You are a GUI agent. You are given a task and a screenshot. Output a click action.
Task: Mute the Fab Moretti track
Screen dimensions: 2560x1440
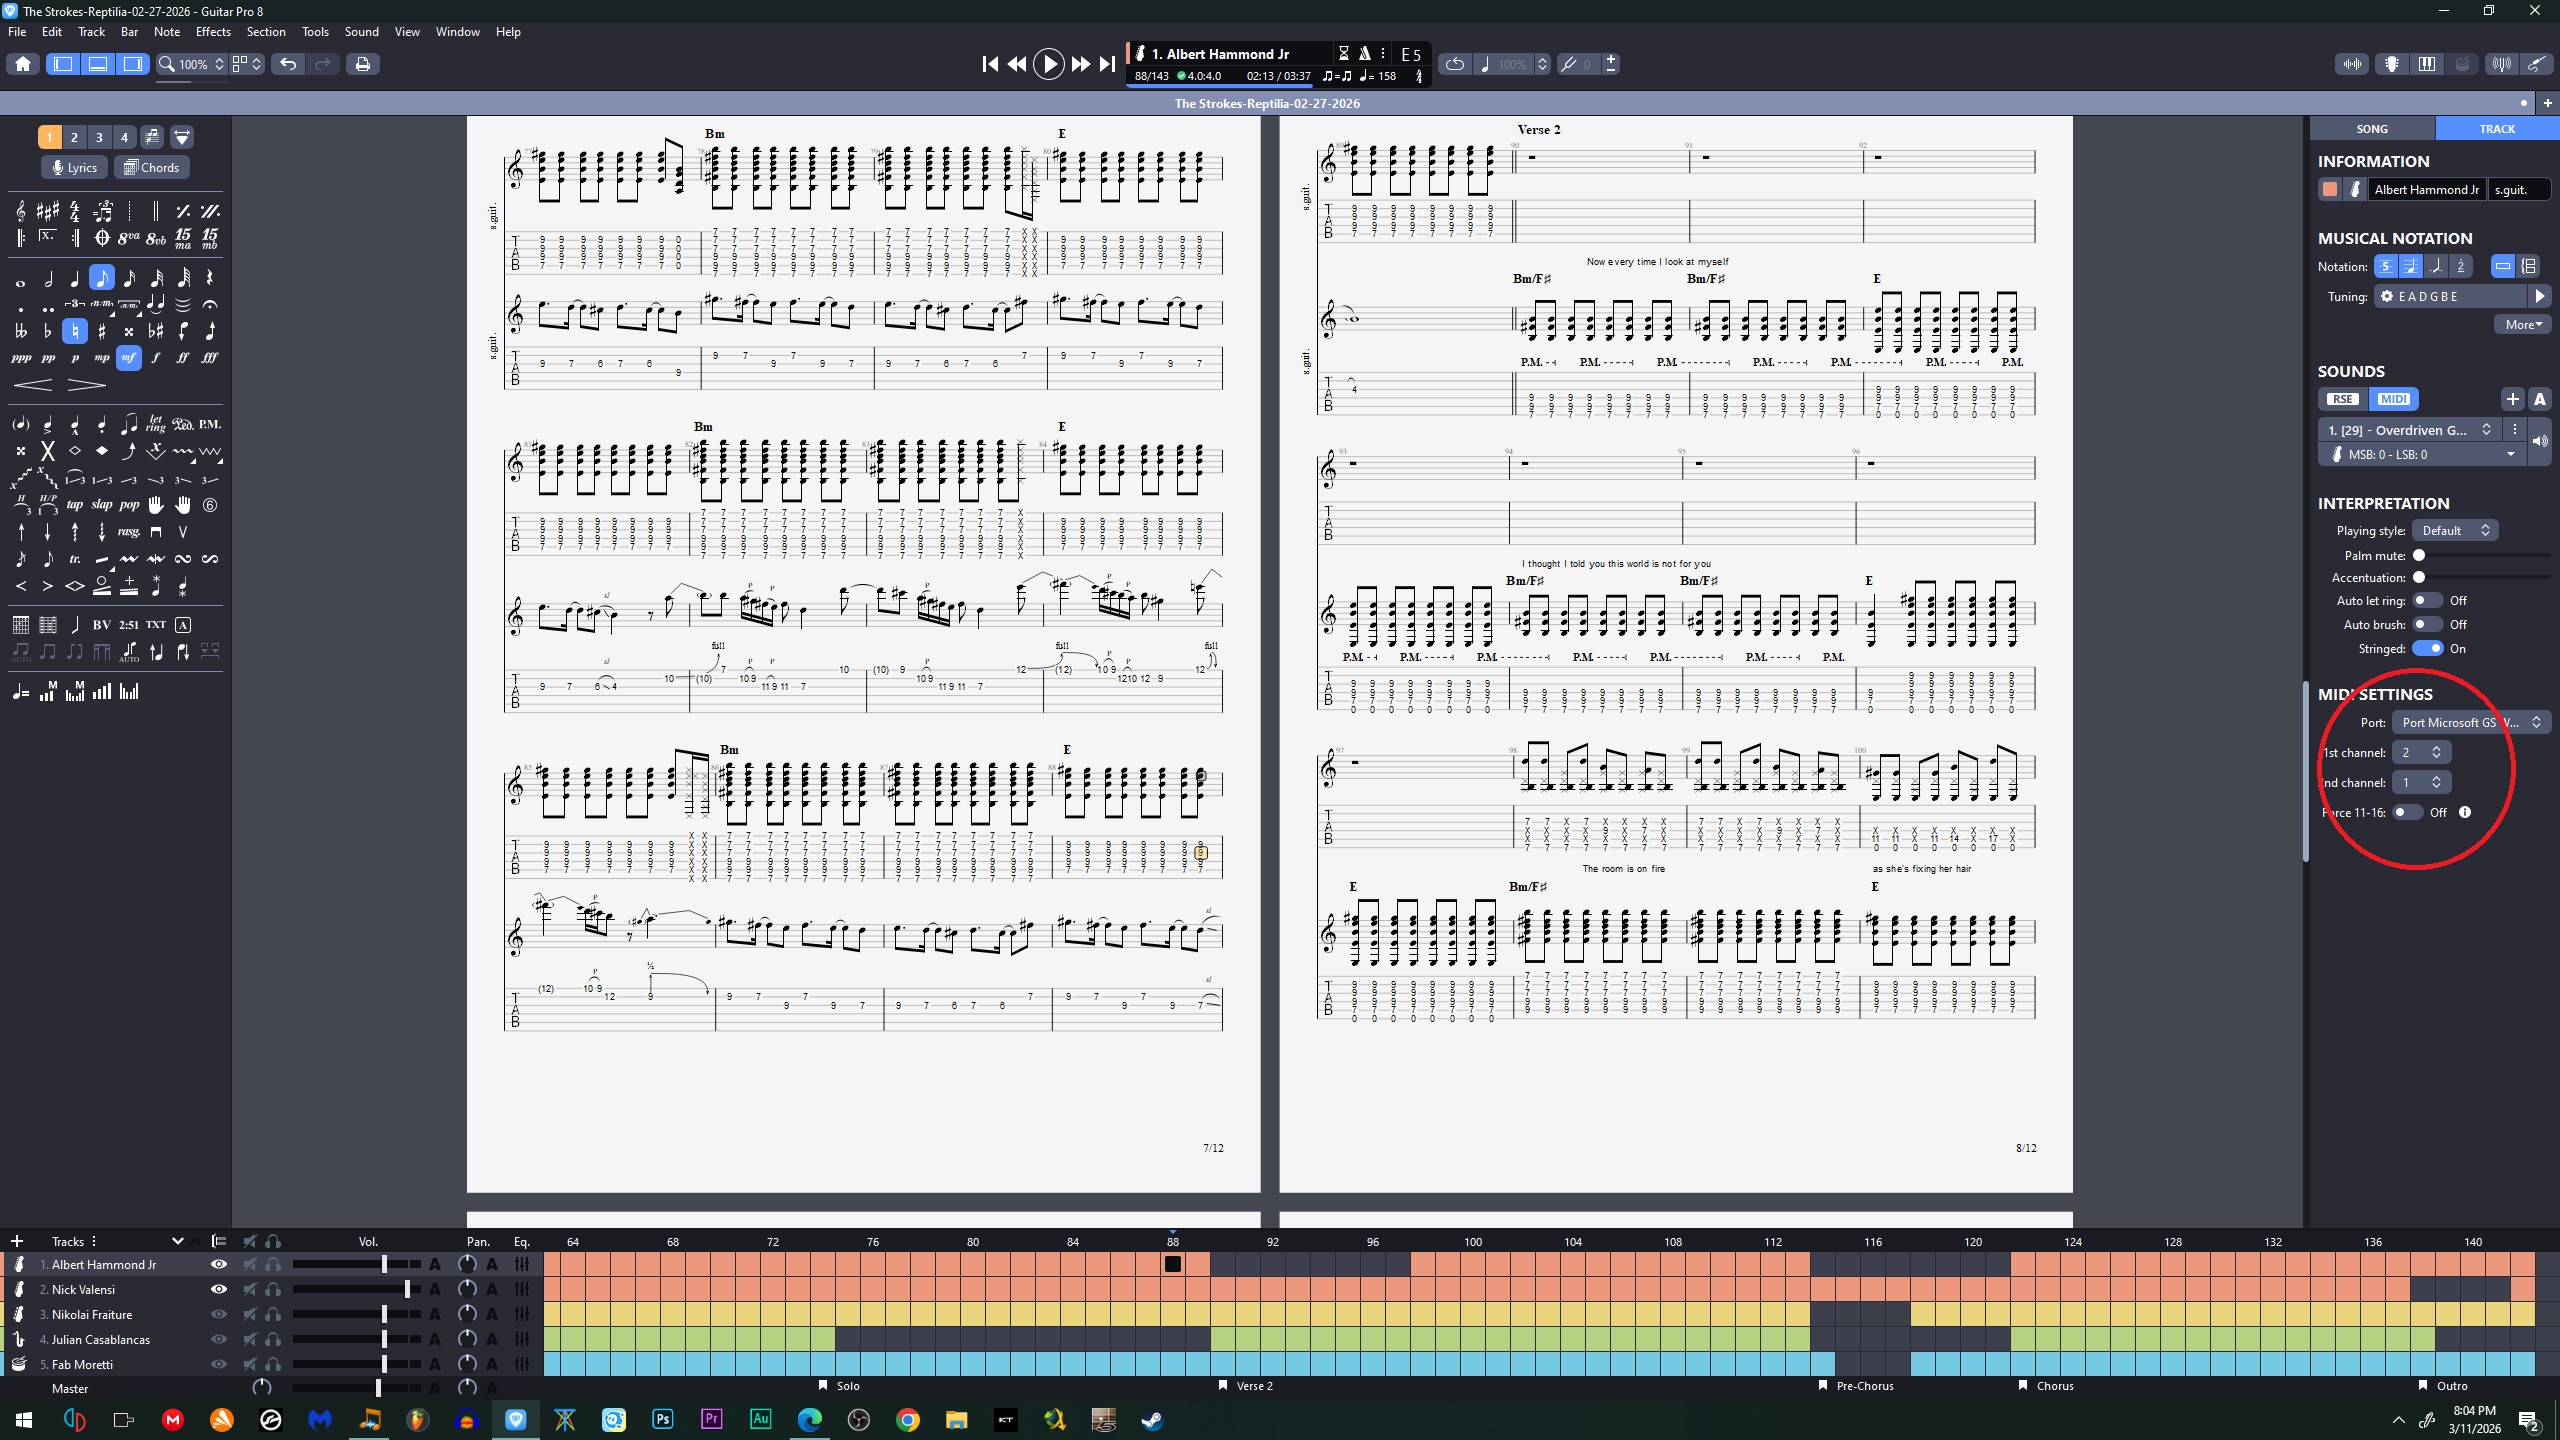[x=250, y=1365]
